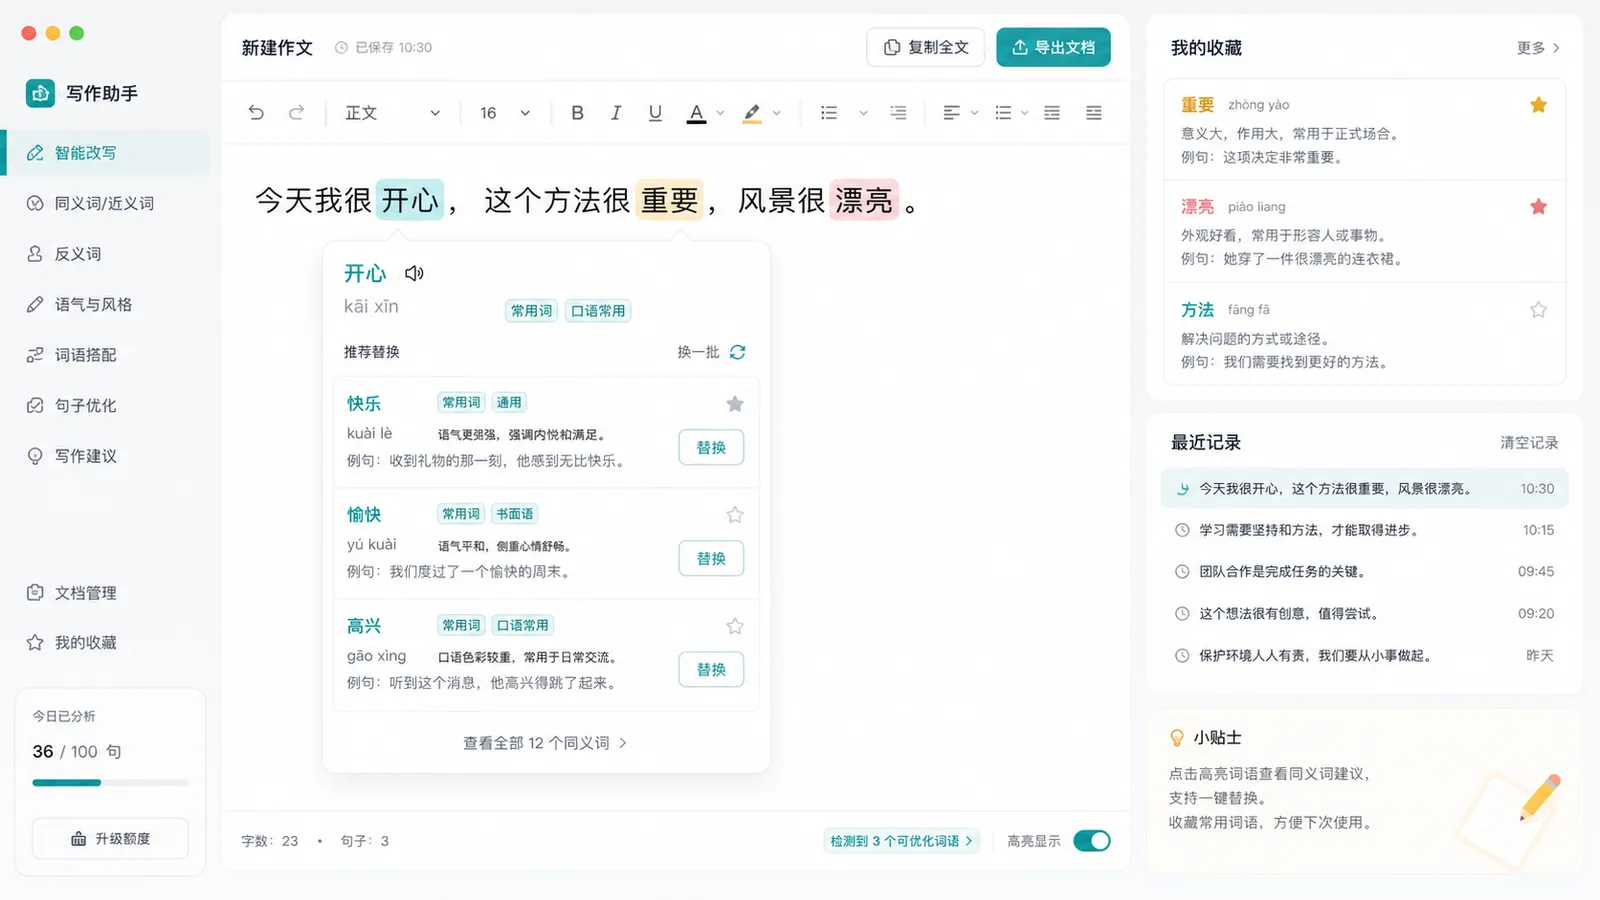The image size is (1600, 900).
Task: Click the redo arrow in toolbar
Action: (296, 113)
